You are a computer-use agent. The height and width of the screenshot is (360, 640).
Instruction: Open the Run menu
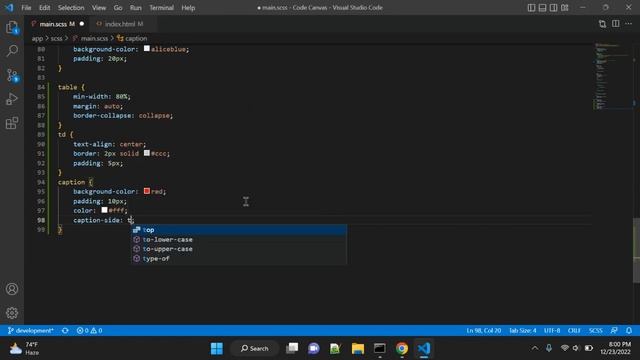136,8
